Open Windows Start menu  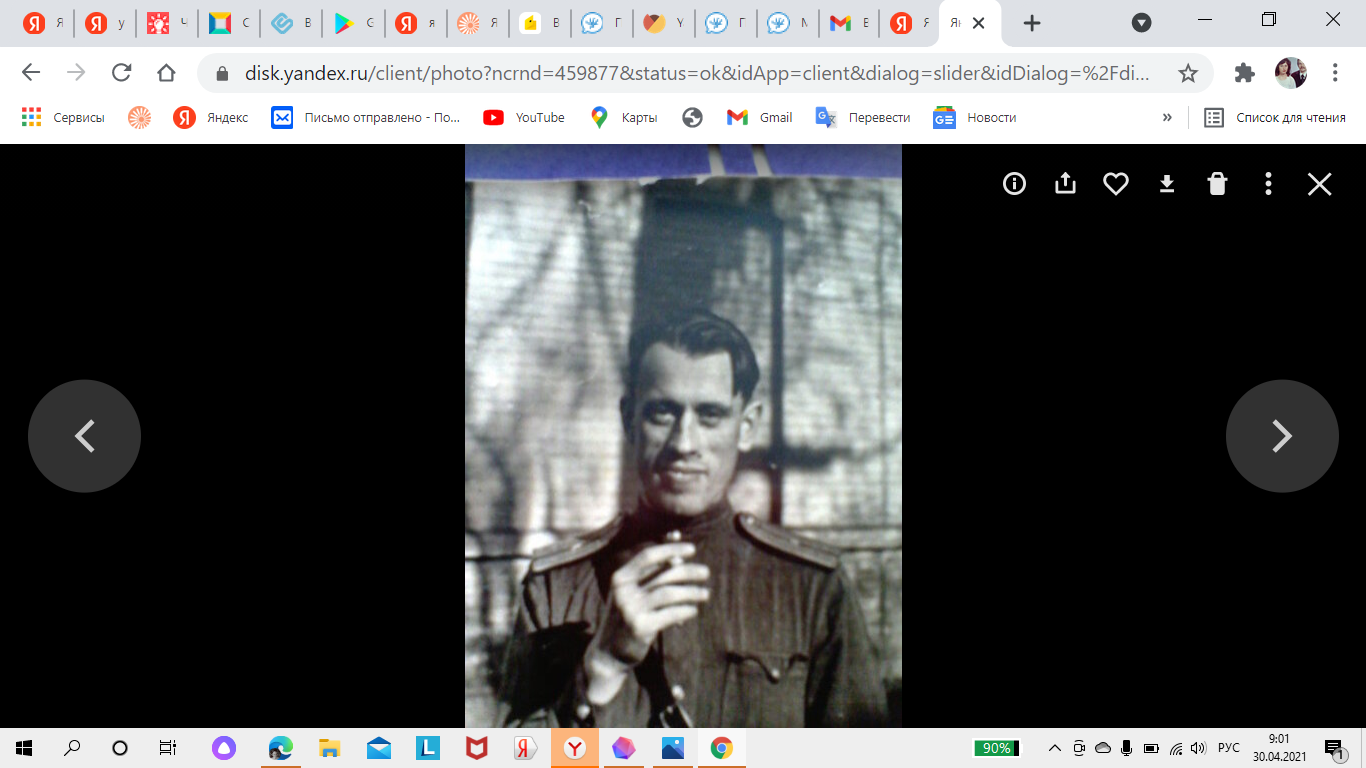(x=24, y=748)
